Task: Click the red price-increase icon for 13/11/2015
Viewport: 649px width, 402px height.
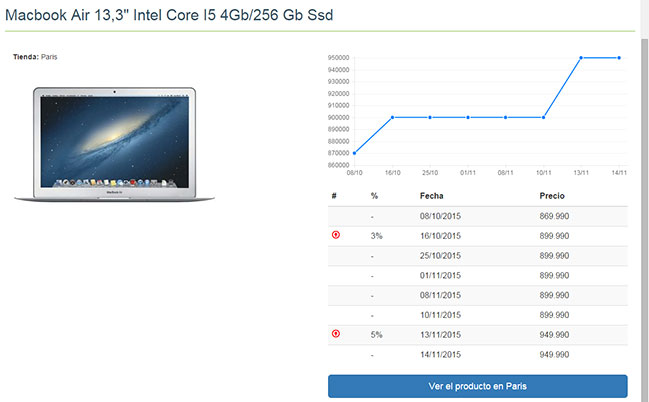Action: [x=335, y=333]
